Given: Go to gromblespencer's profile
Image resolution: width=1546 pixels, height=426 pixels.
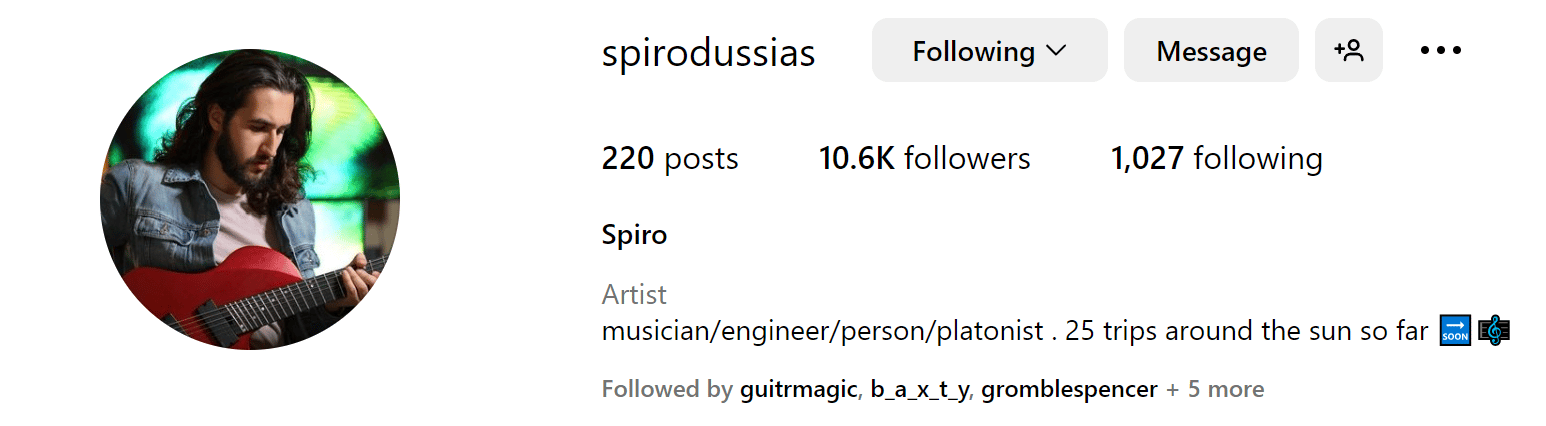Looking at the screenshot, I should [x=1069, y=390].
